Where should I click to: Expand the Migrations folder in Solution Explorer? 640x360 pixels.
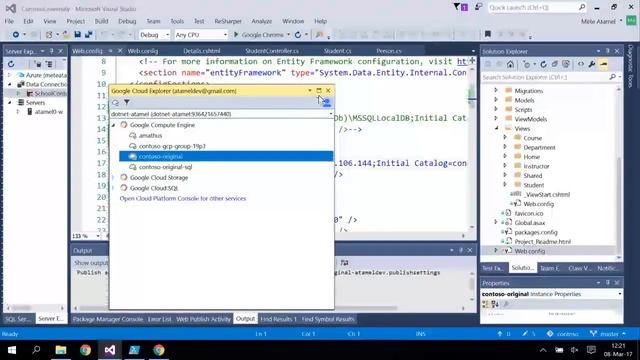coord(496,91)
